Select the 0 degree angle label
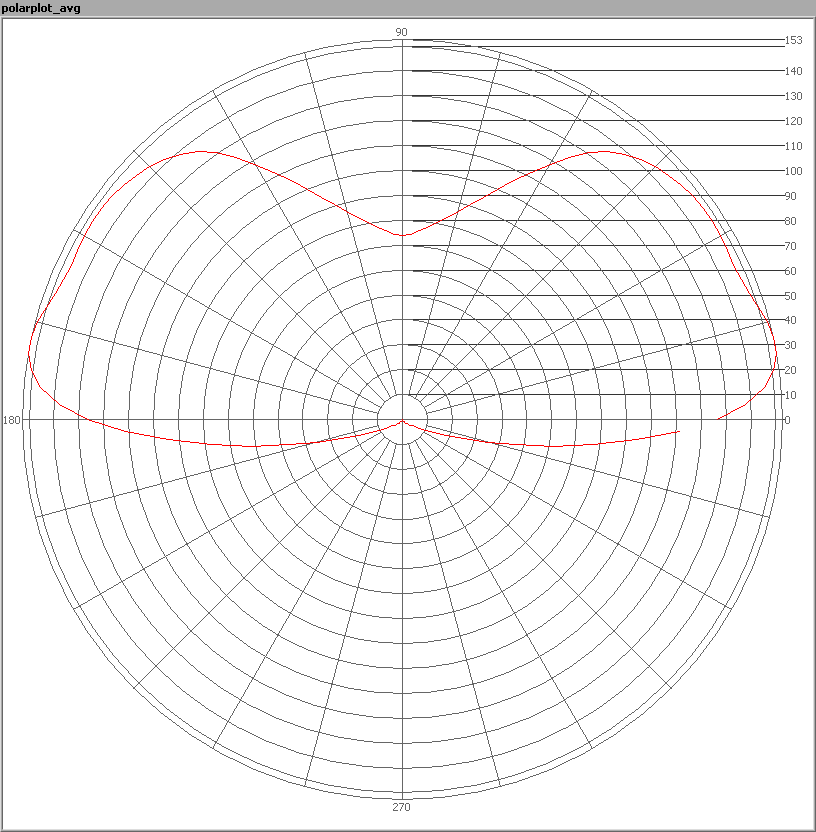This screenshot has height=832, width=816. (x=787, y=420)
